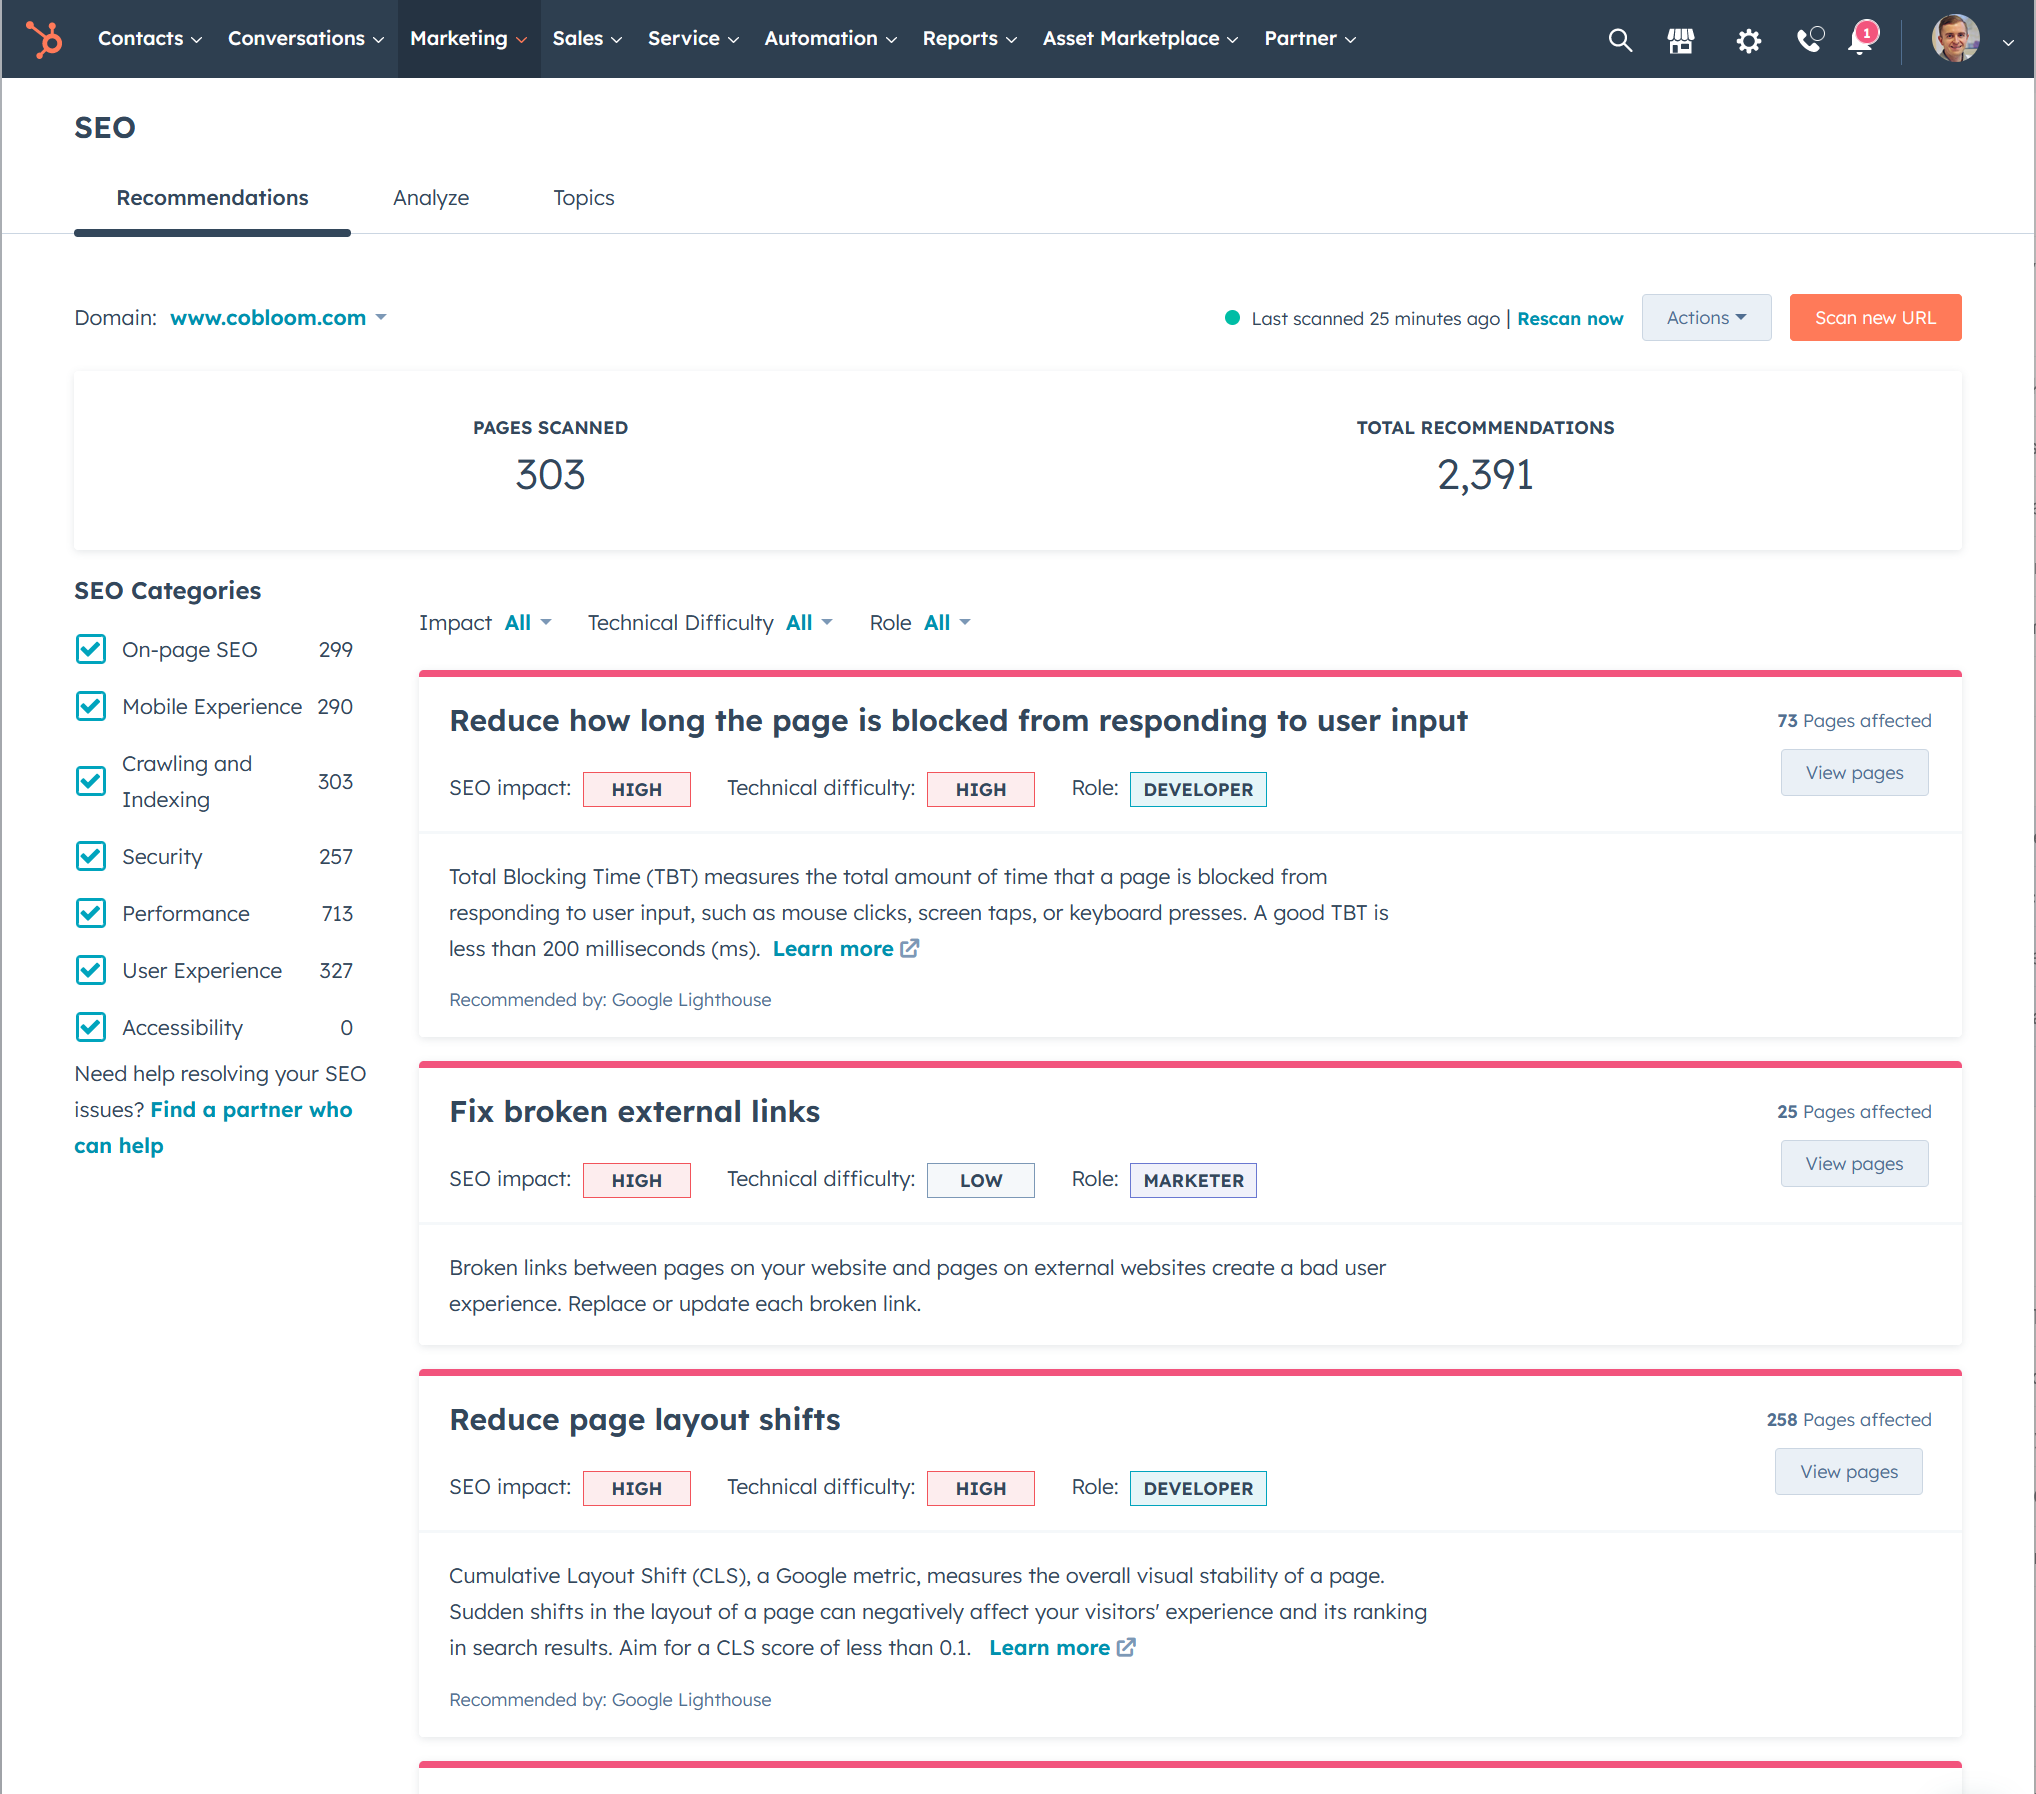
Task: Click the 25 Pages affected count
Action: [x=1854, y=1112]
